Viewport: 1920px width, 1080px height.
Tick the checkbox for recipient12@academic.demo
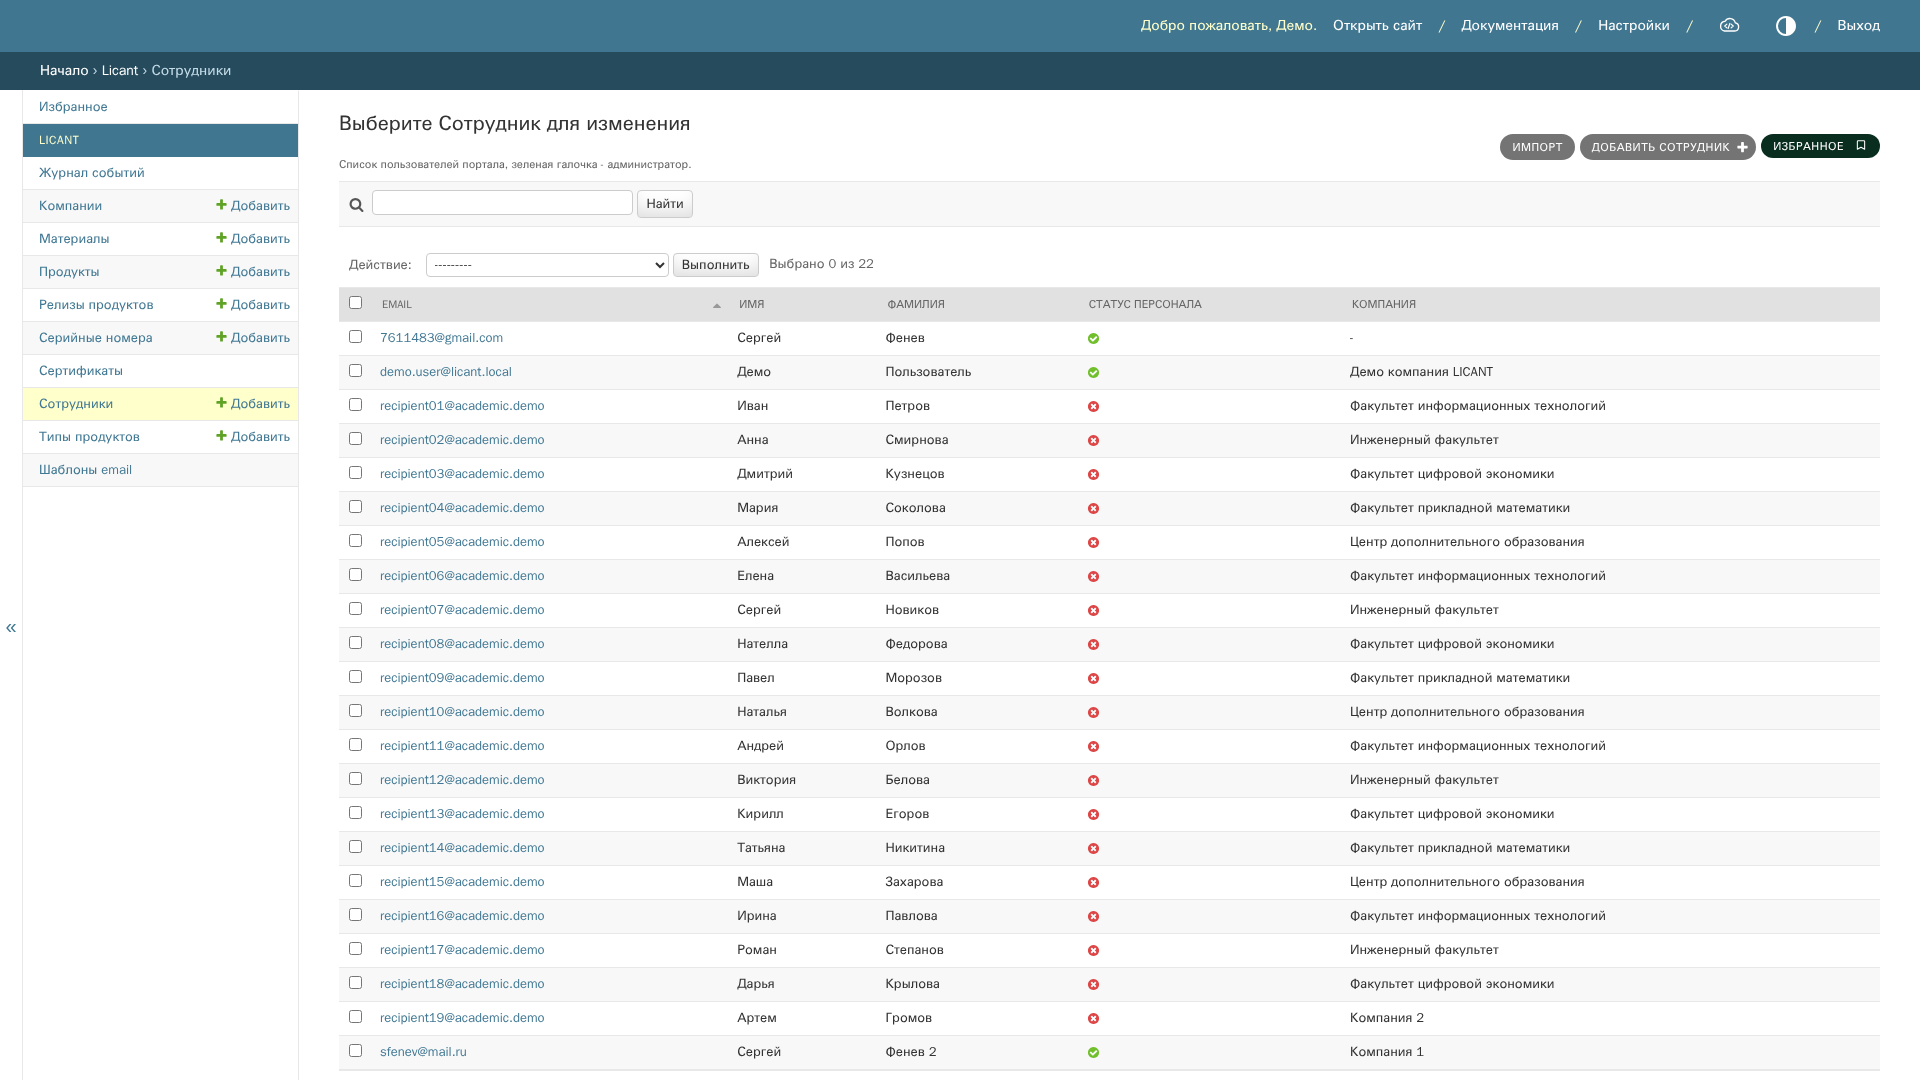(x=355, y=779)
